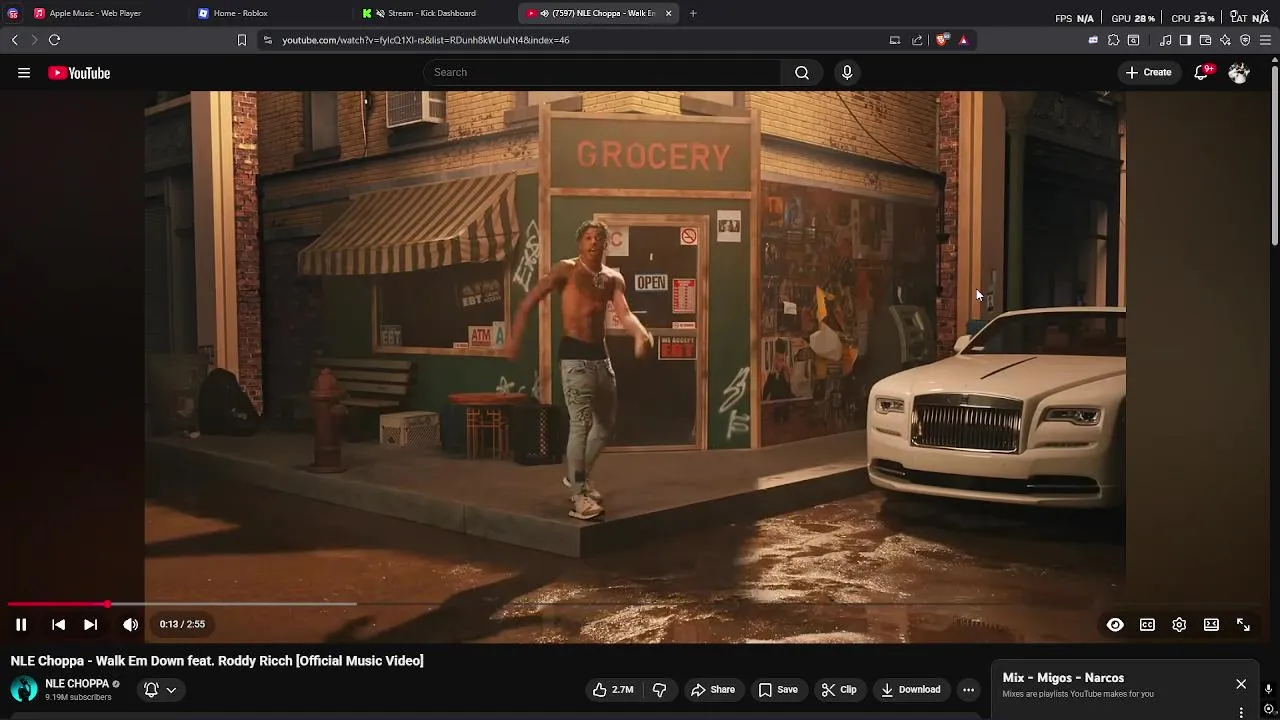The width and height of the screenshot is (1280, 720).
Task: Open video player settings gear
Action: pyautogui.click(x=1179, y=624)
